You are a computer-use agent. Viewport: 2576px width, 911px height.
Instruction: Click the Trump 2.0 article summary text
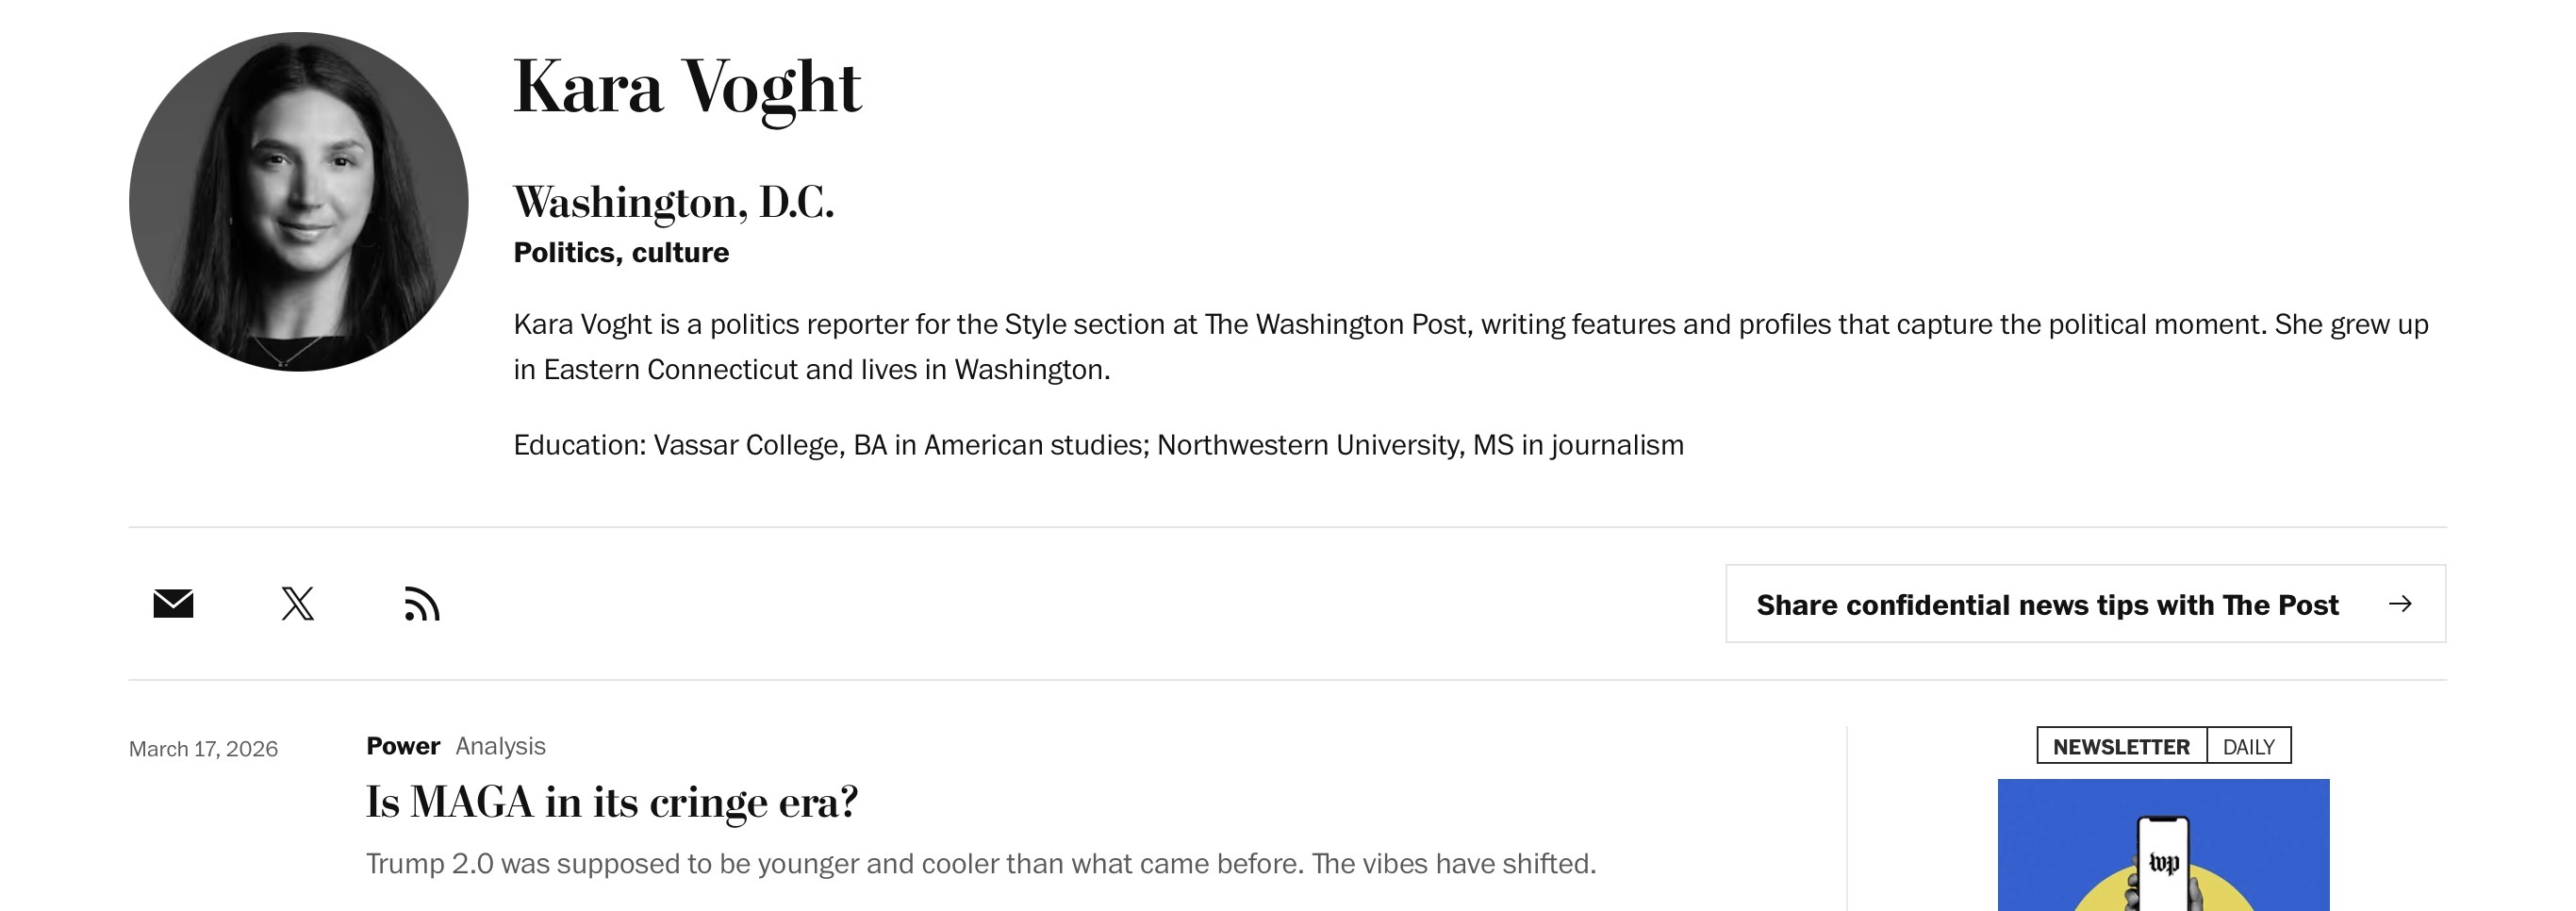click(981, 863)
